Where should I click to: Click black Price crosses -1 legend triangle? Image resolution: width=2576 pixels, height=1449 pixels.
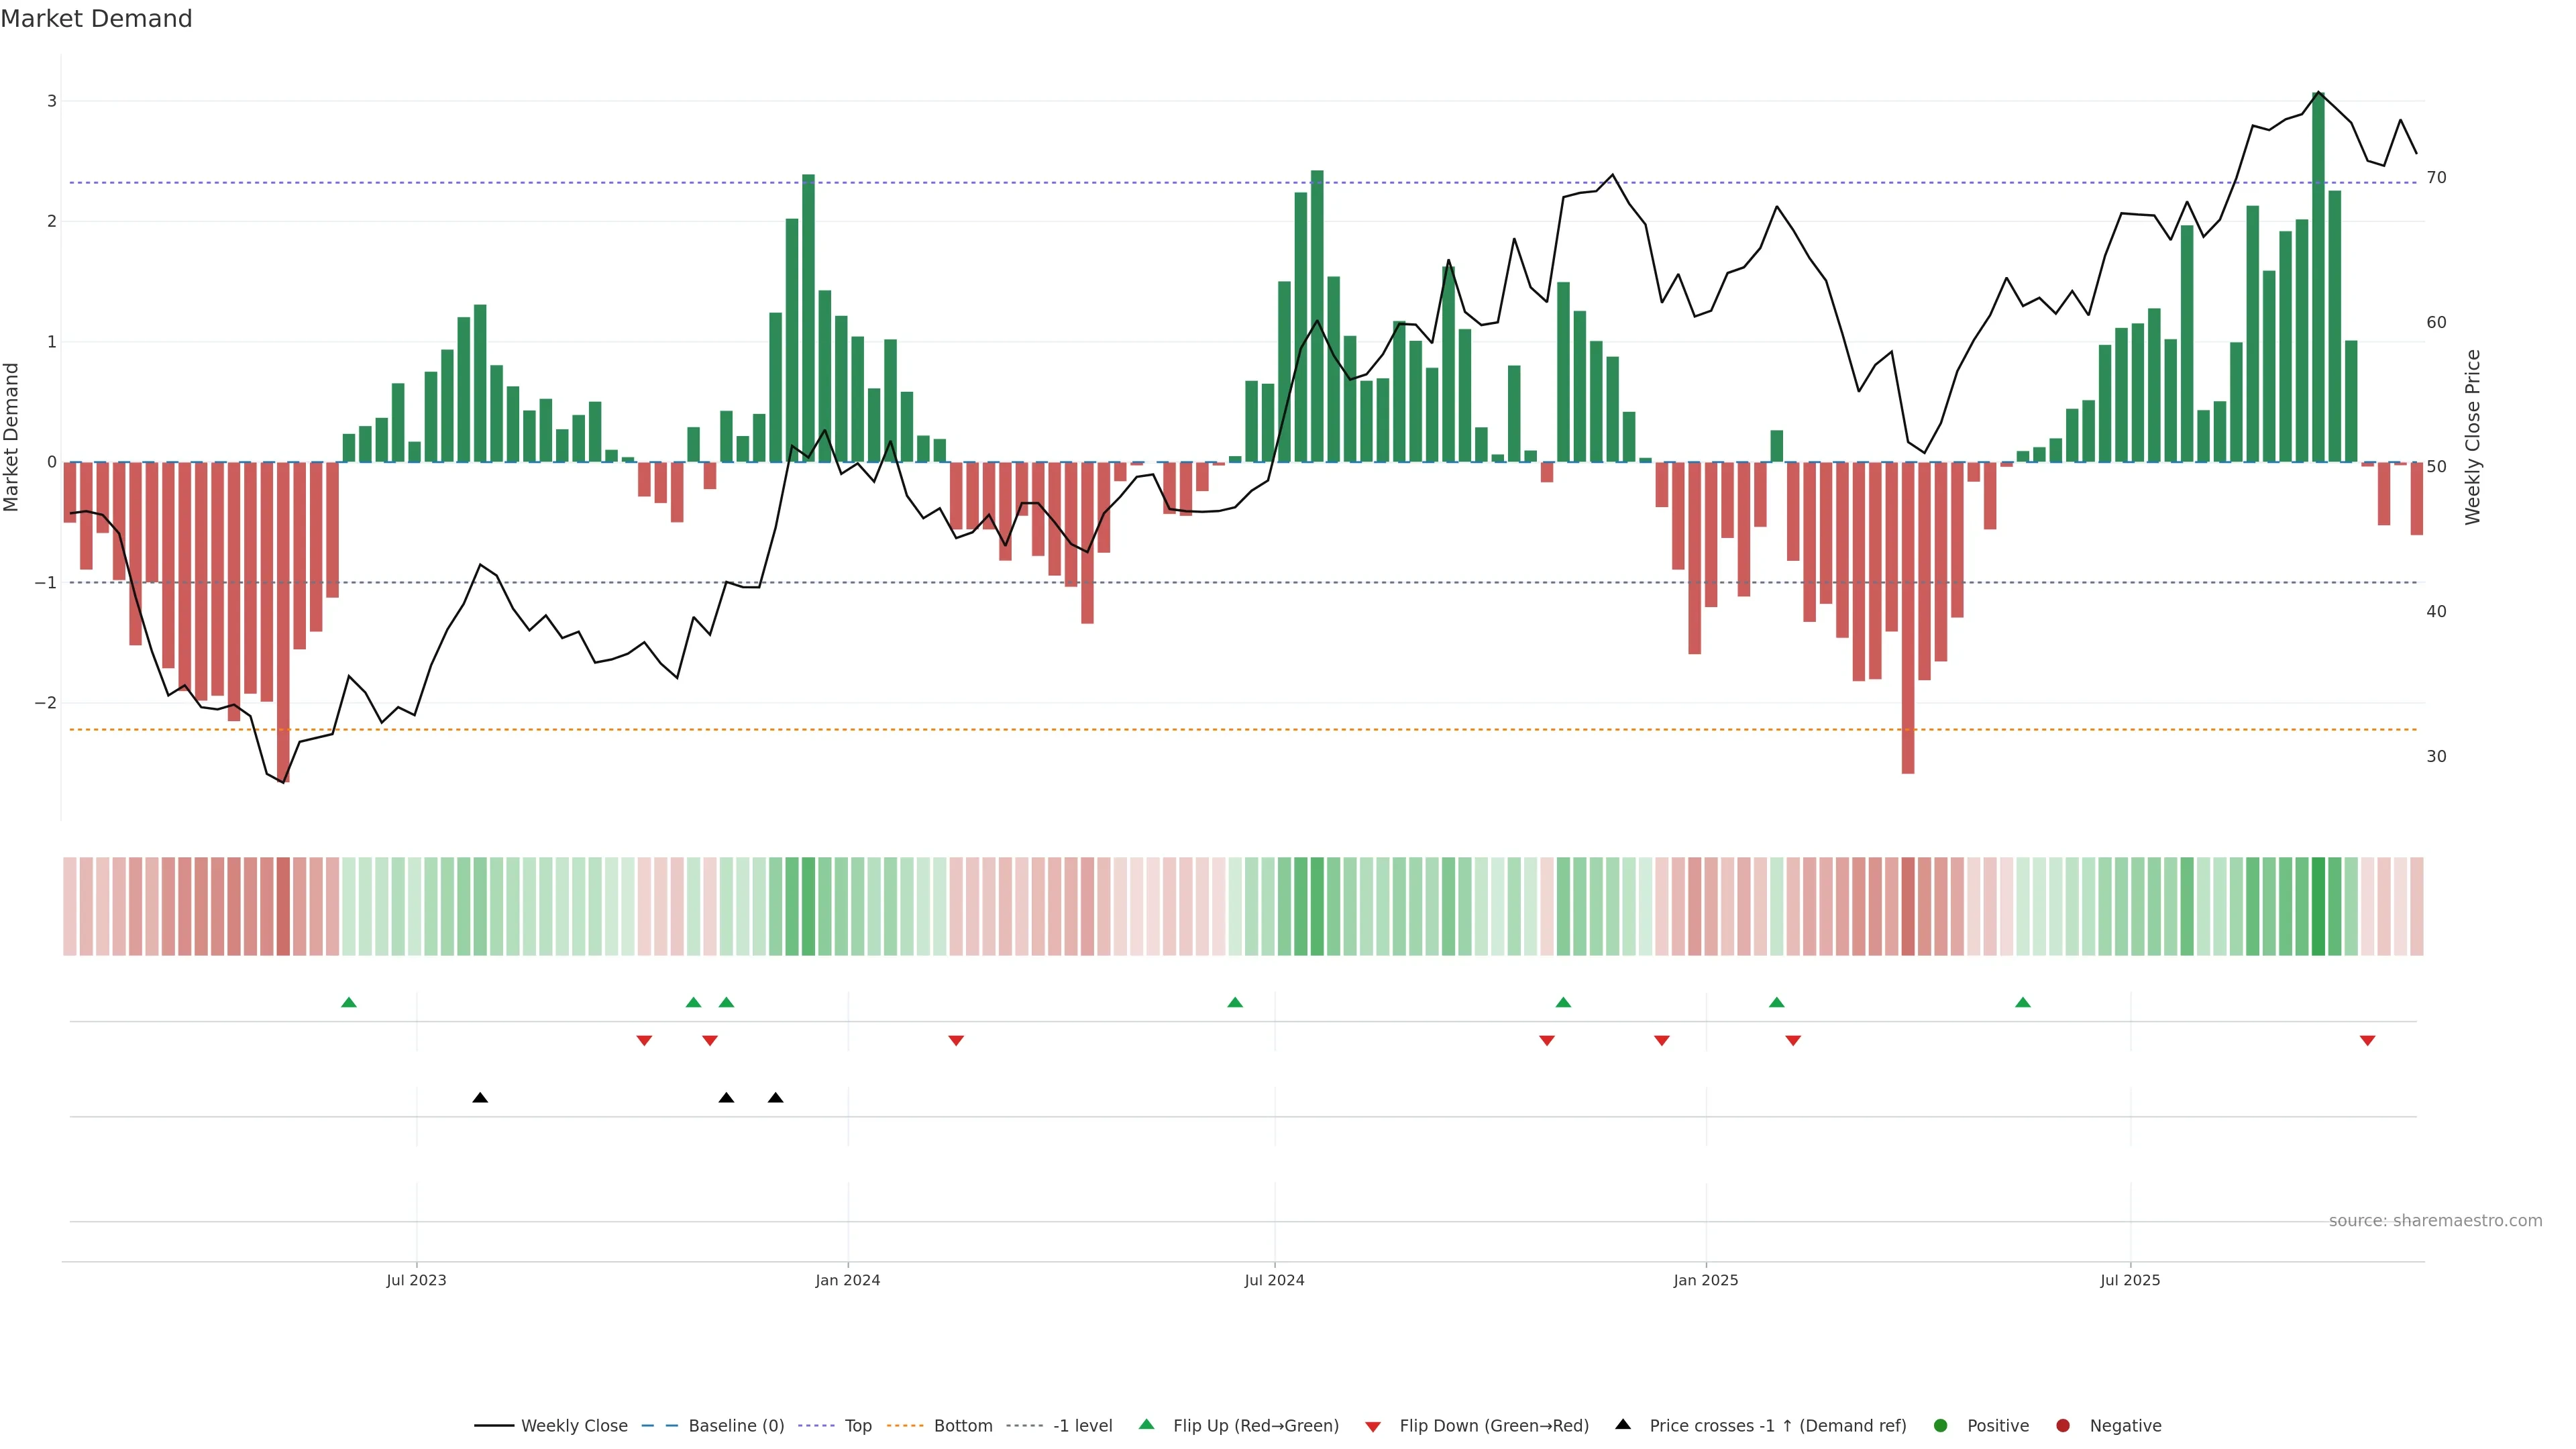tap(1623, 1425)
